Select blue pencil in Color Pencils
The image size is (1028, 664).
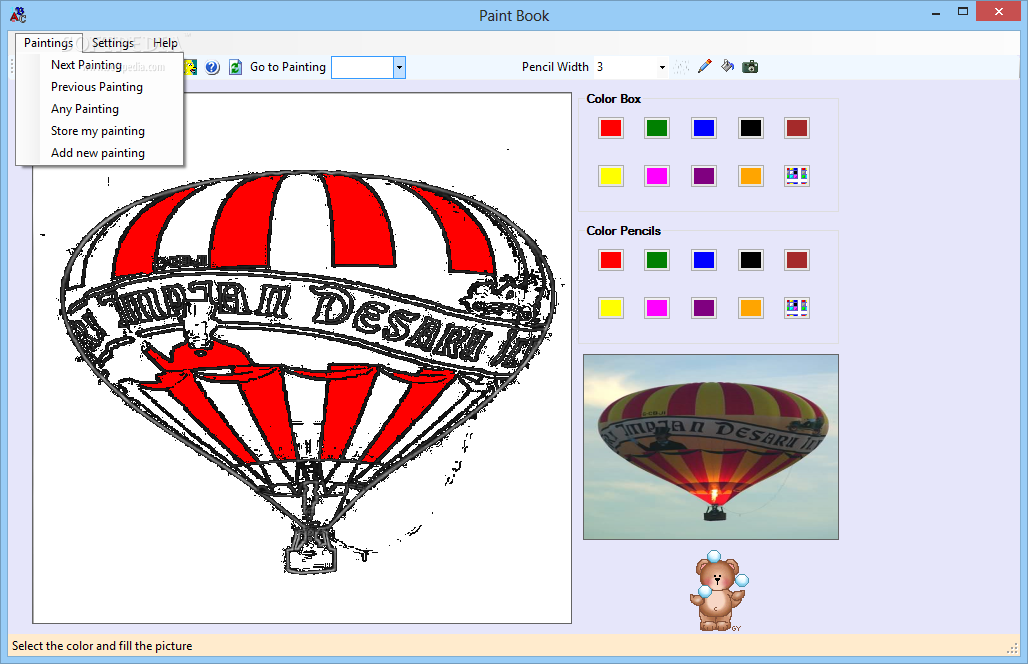click(x=704, y=260)
